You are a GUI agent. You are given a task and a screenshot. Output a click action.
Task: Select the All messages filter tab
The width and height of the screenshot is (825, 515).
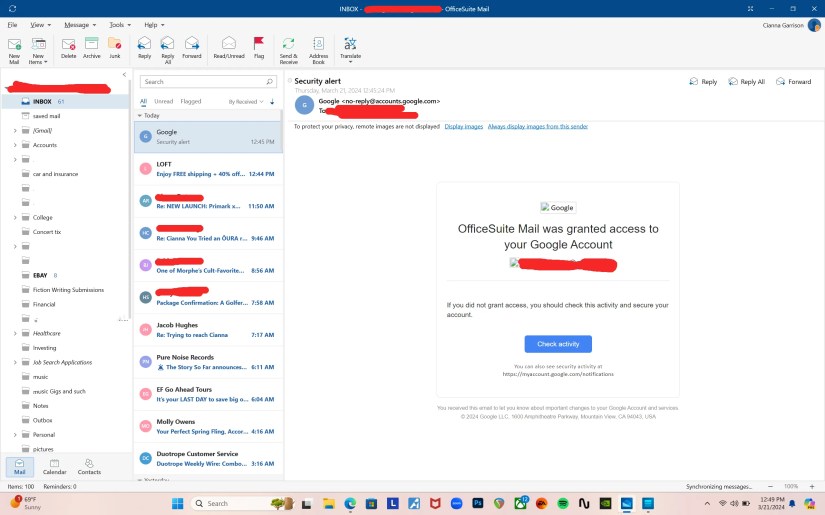point(143,102)
